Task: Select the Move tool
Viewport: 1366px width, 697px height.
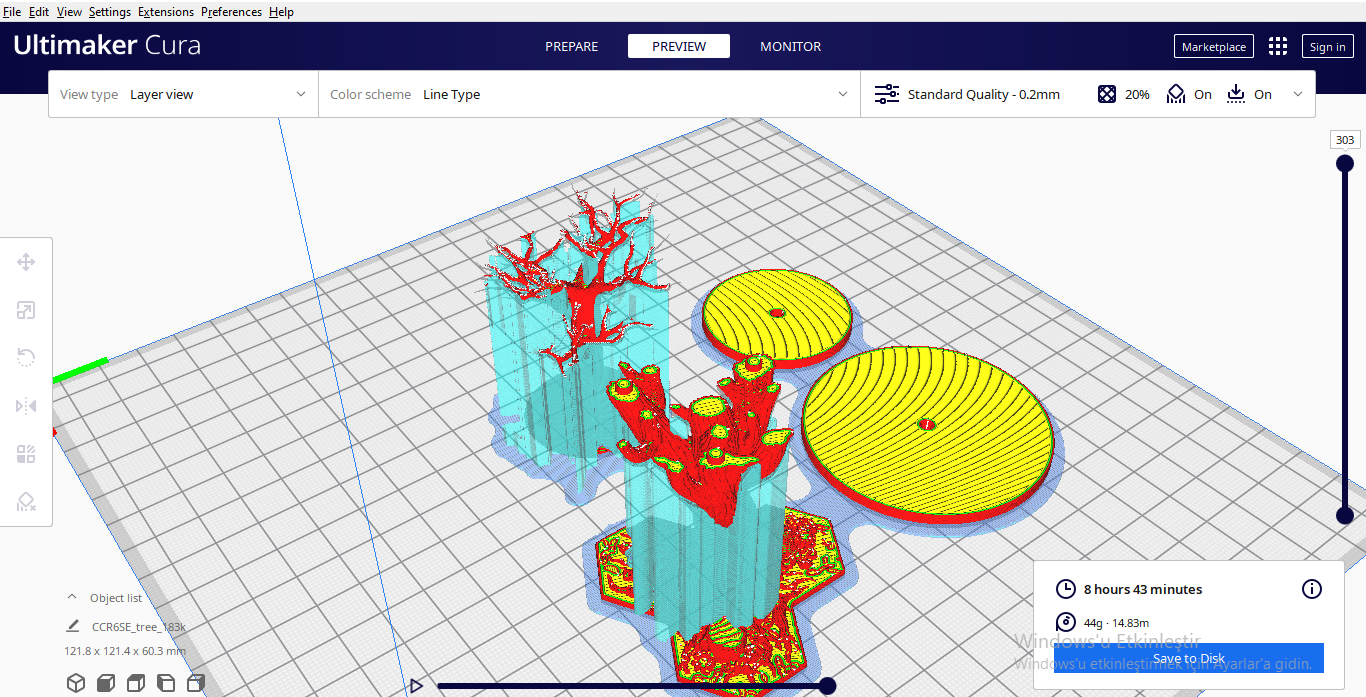Action: pyautogui.click(x=26, y=261)
